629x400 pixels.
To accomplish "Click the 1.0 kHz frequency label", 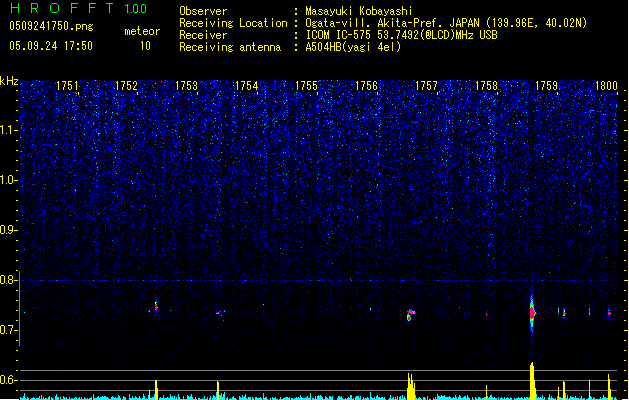I will coord(9,180).
